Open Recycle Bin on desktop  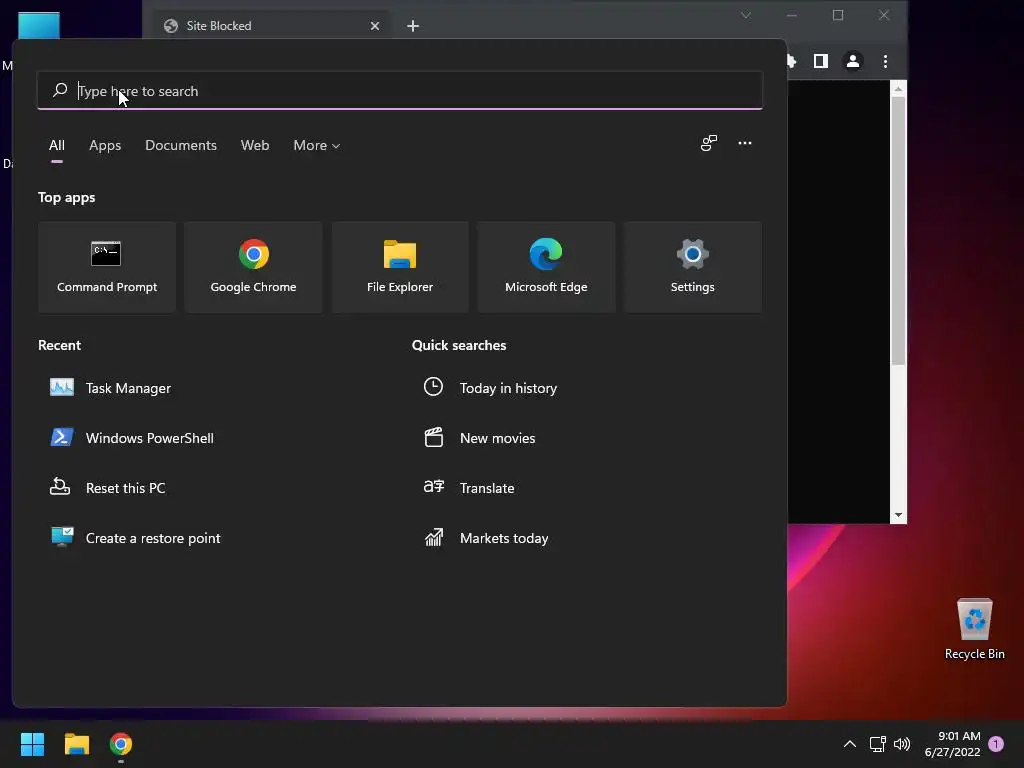click(x=974, y=629)
